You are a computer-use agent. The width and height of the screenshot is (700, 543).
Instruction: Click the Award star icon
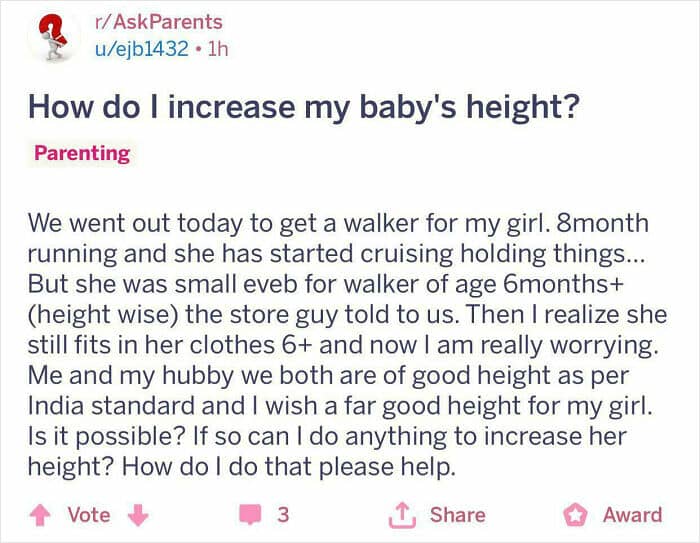coord(576,515)
